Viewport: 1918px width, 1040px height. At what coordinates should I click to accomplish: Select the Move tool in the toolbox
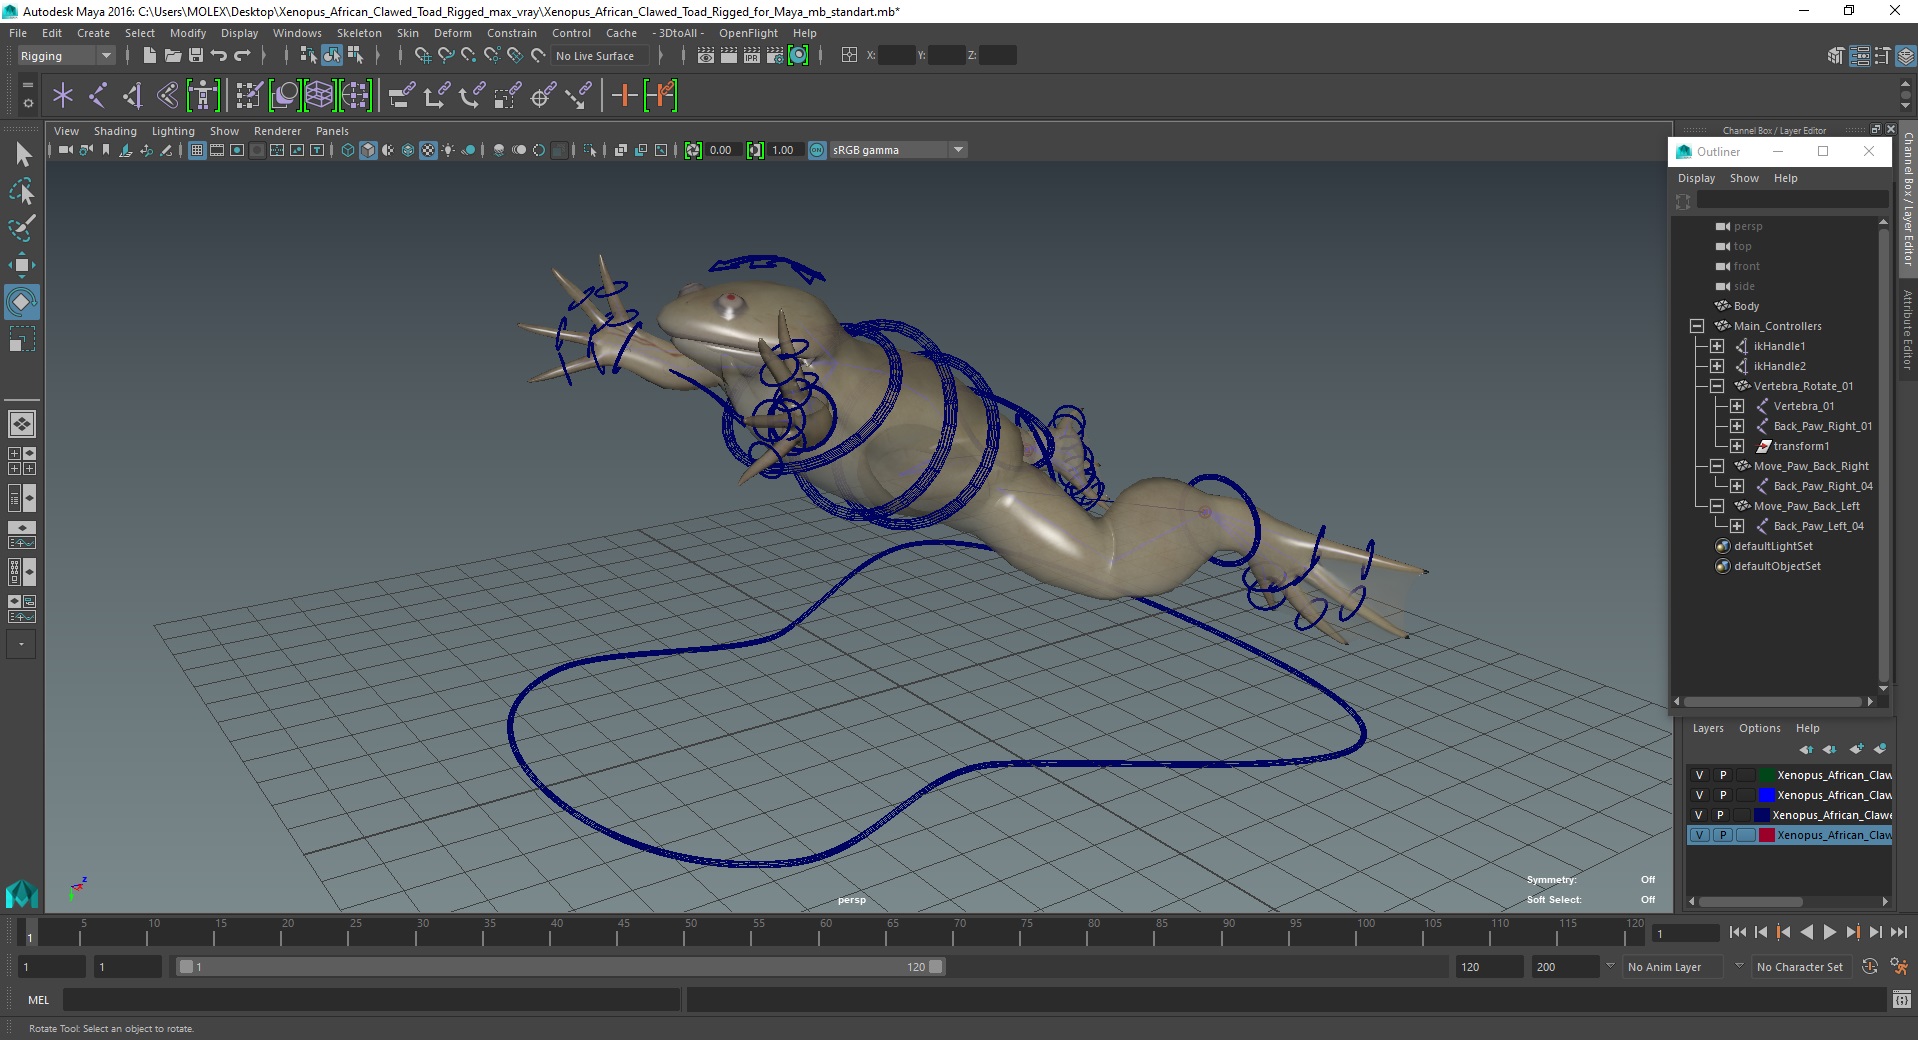coord(21,264)
